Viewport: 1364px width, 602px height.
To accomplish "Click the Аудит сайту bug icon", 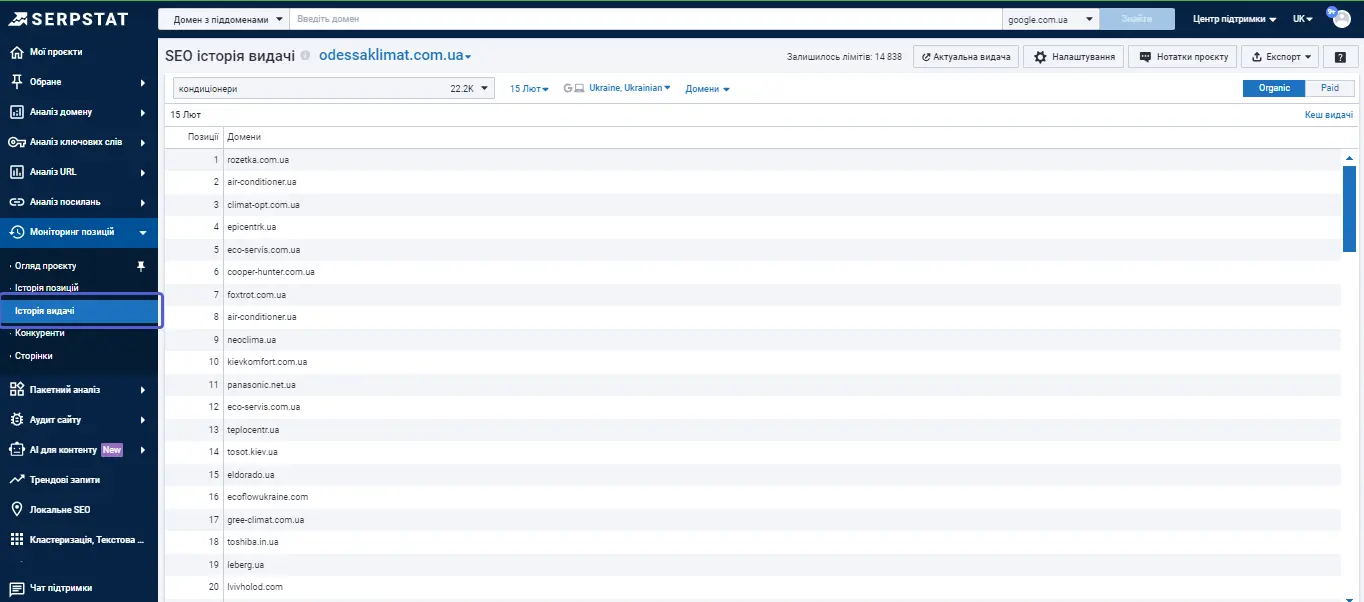I will point(16,420).
